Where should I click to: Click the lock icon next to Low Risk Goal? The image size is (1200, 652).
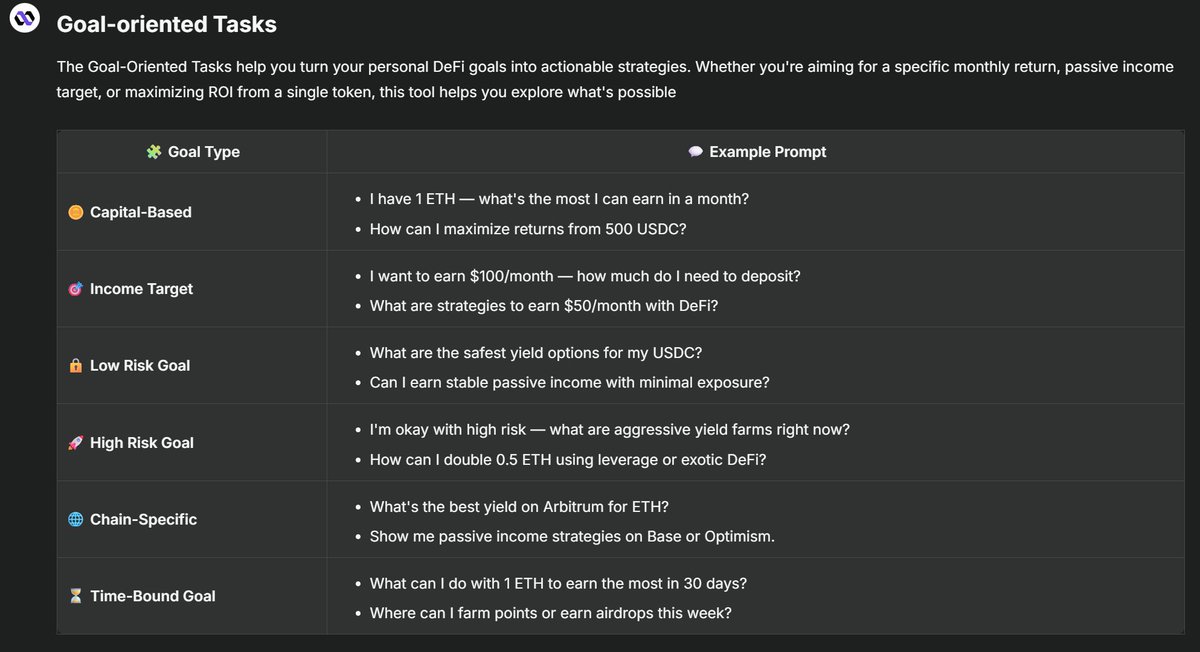pos(75,366)
